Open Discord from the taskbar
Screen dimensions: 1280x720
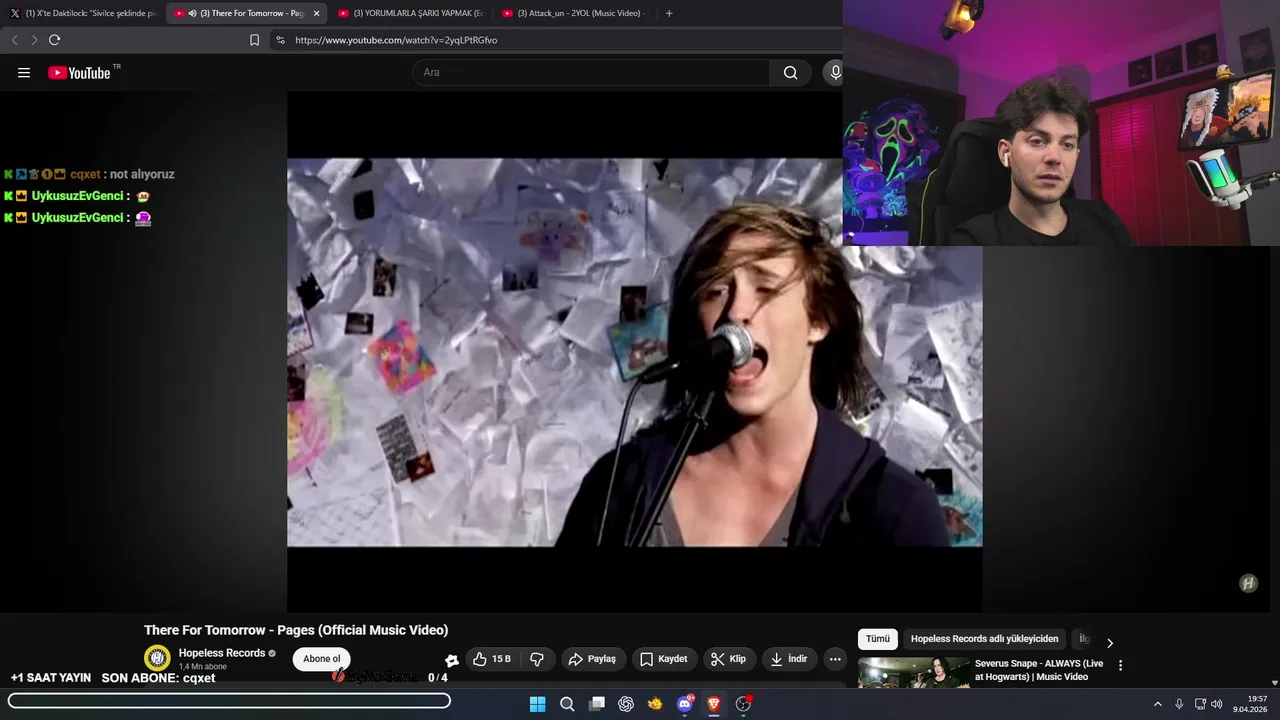tap(685, 704)
